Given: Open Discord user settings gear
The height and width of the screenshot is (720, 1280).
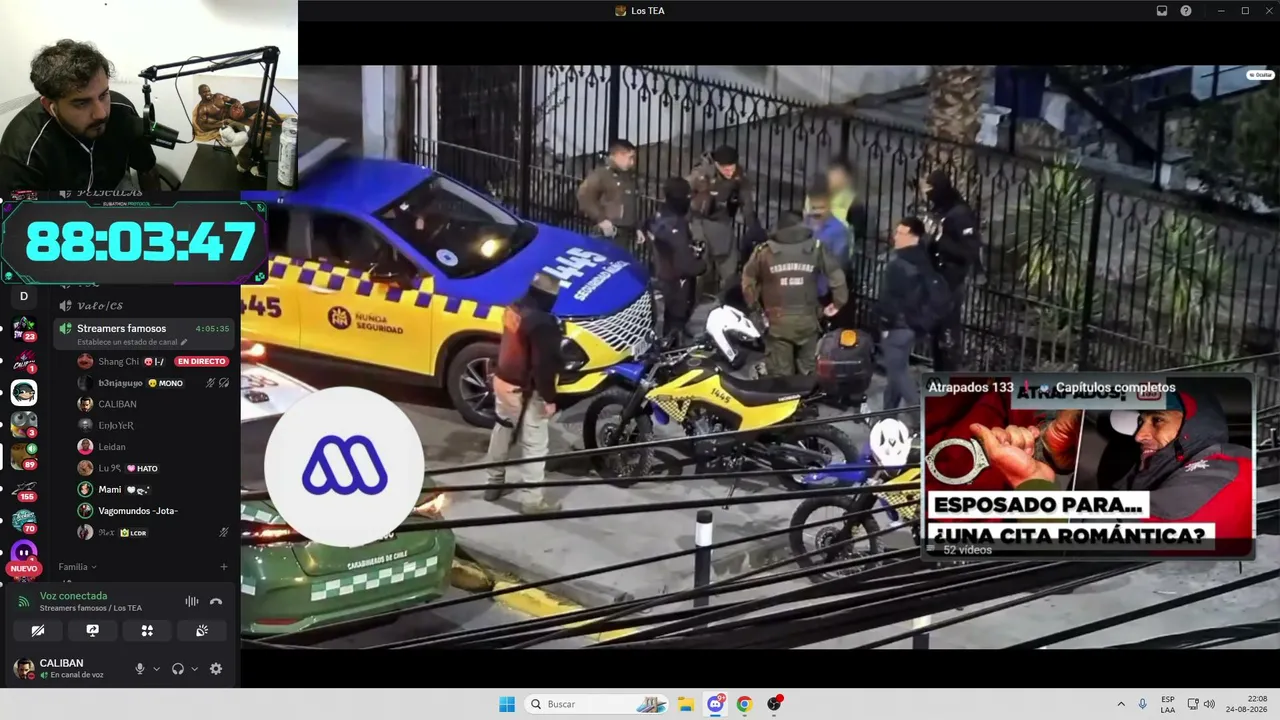Looking at the screenshot, I should pos(215,668).
